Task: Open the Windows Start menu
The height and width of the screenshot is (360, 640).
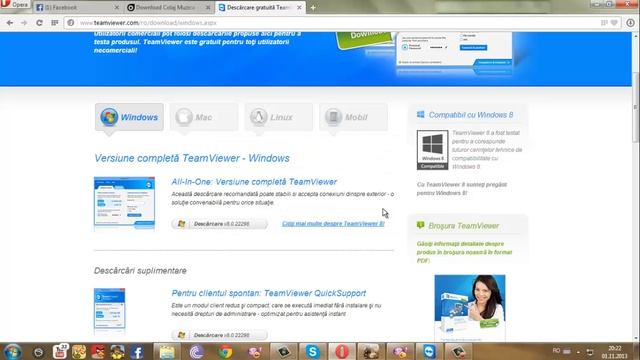Action: click(x=12, y=352)
